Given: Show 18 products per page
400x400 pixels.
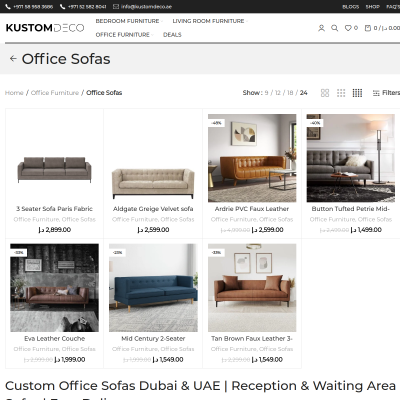Looking at the screenshot, I should 290,93.
